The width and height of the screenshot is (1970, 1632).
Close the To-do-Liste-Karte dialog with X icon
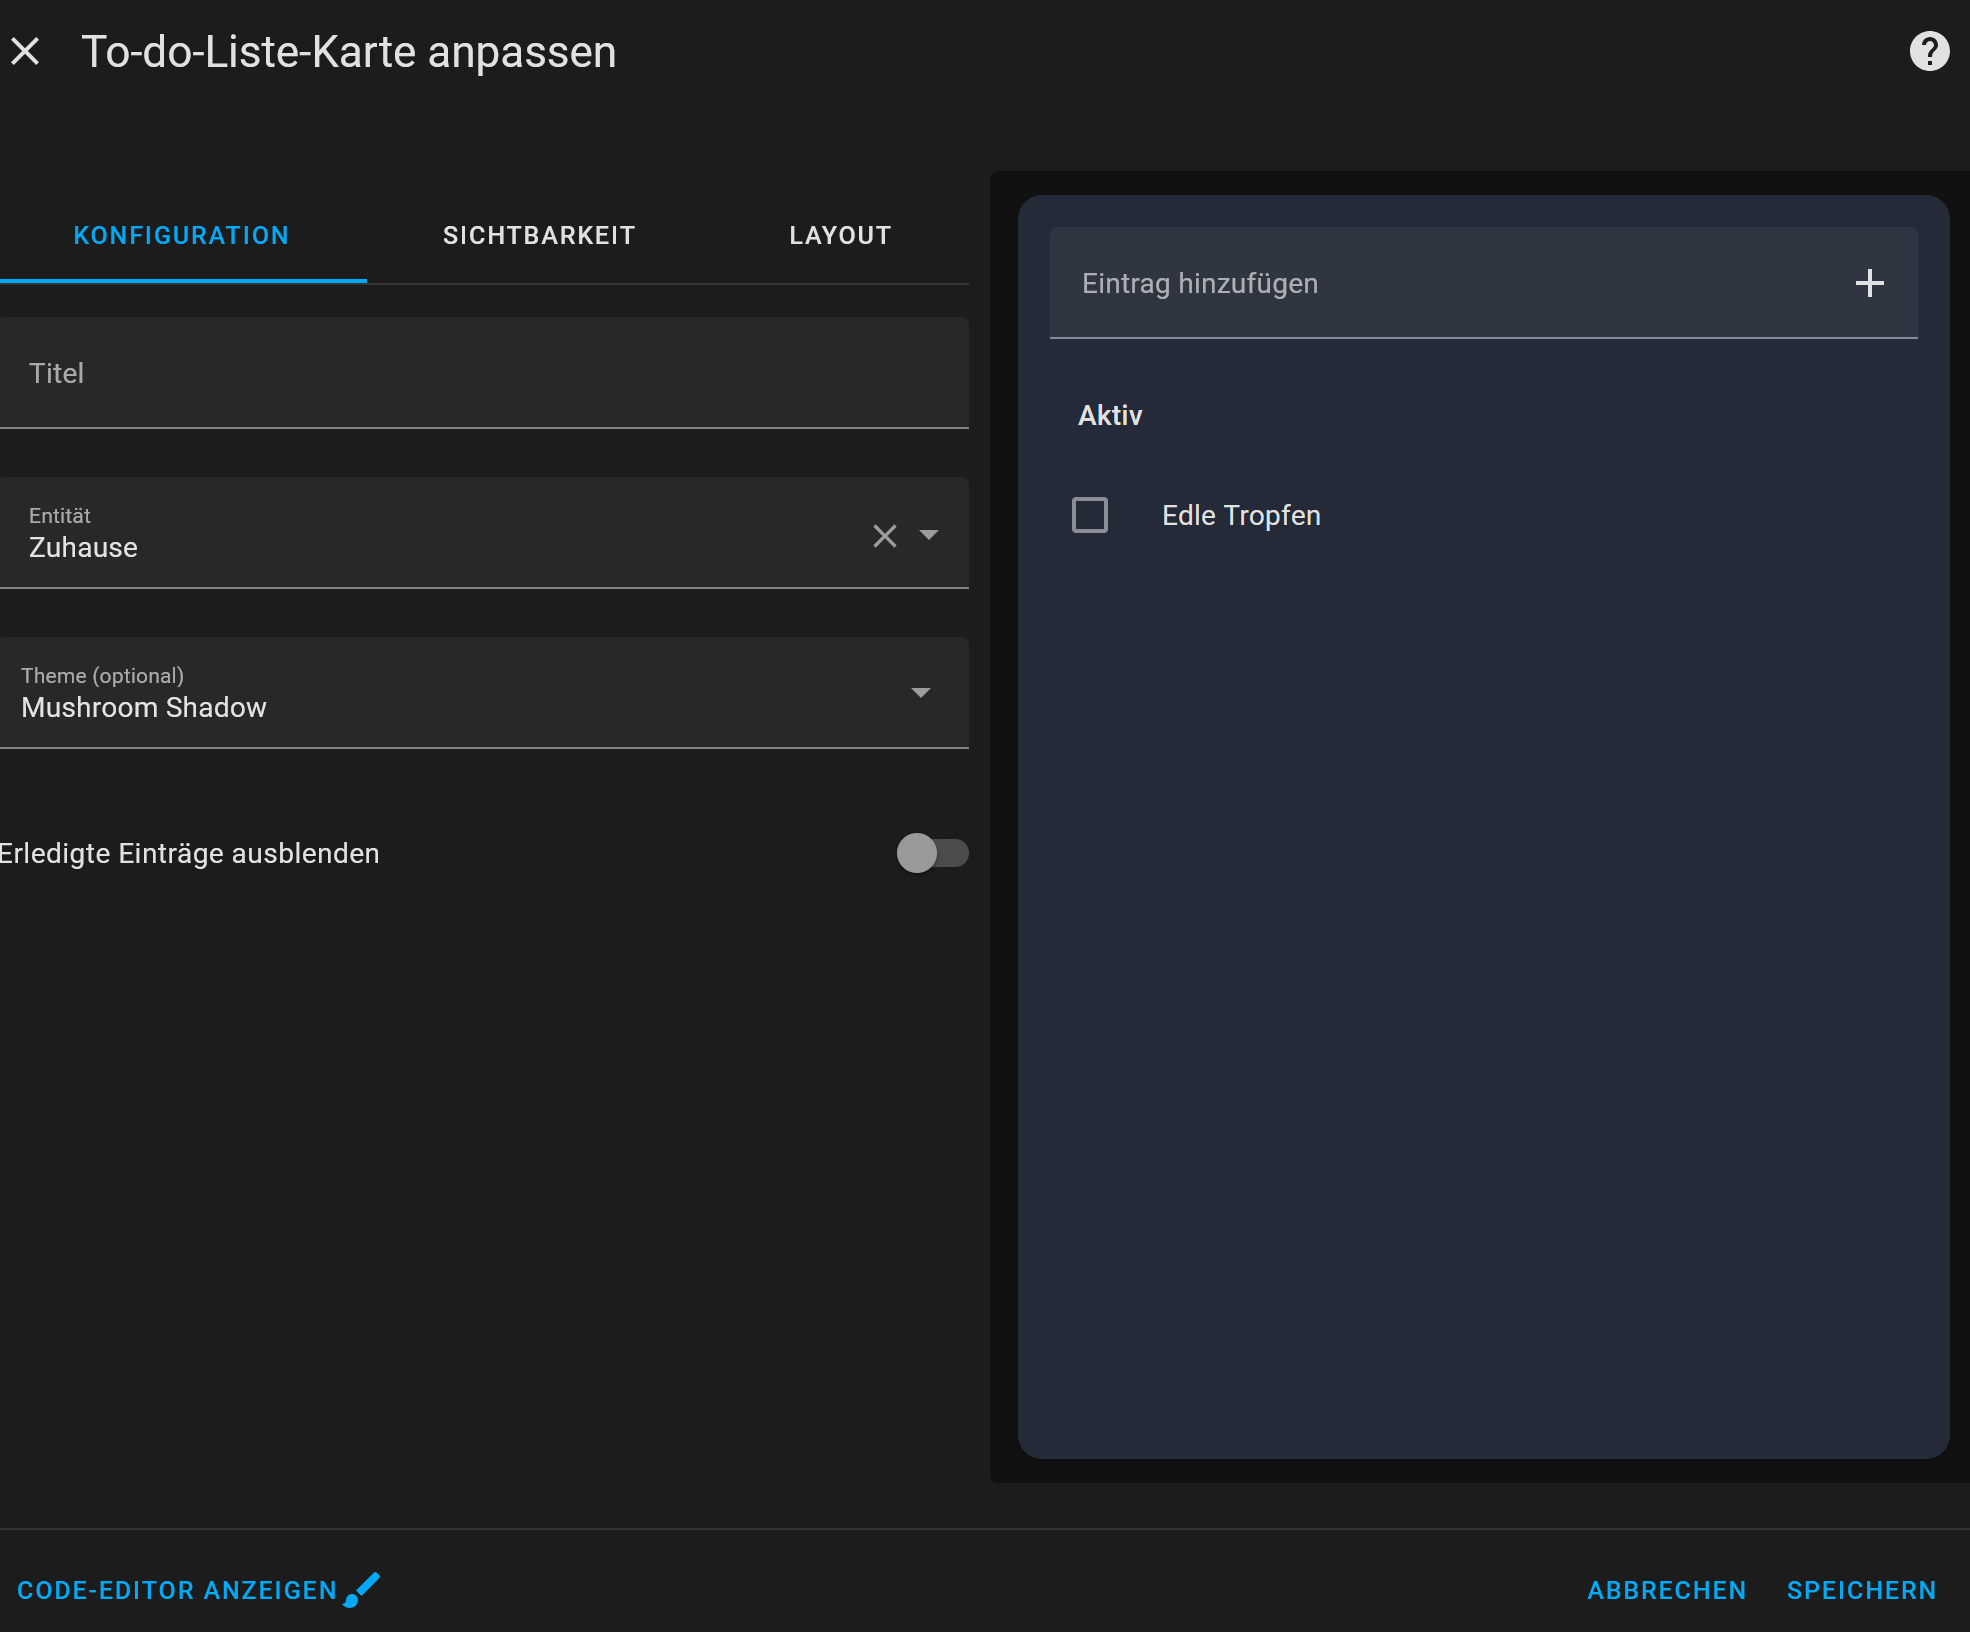point(25,51)
